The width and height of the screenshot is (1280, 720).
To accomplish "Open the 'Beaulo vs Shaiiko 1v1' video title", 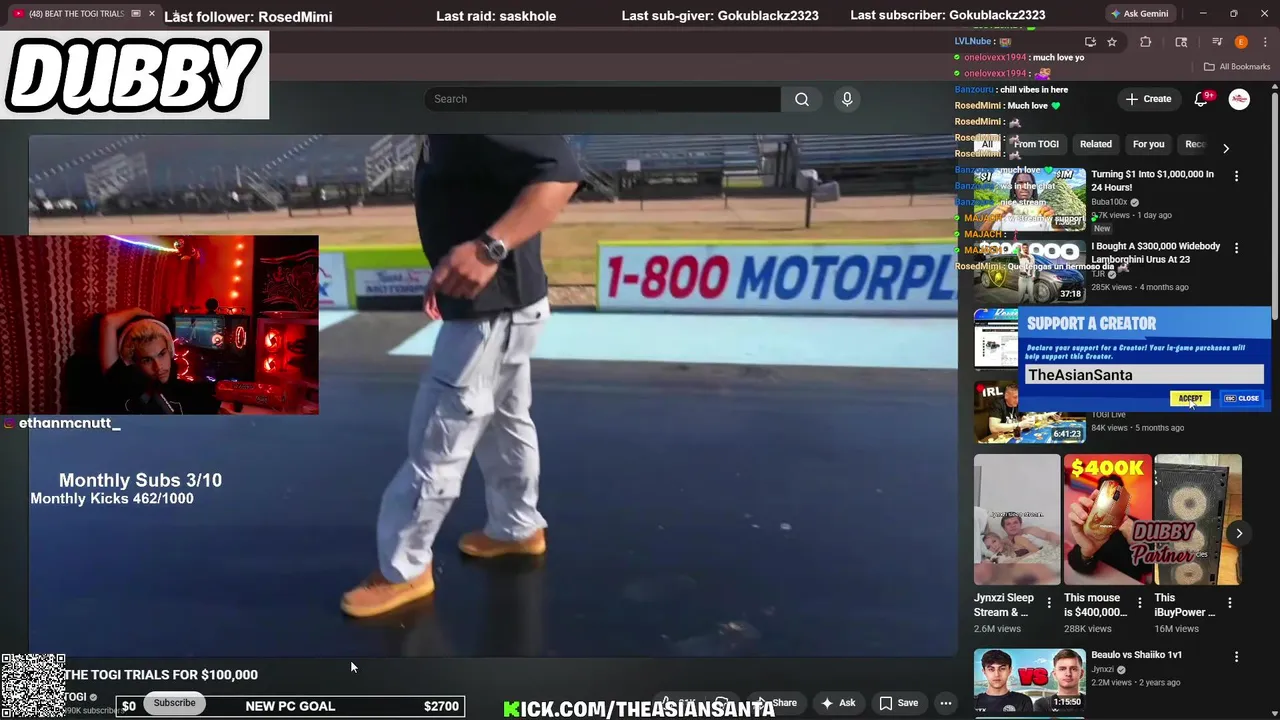I will coord(1136,655).
